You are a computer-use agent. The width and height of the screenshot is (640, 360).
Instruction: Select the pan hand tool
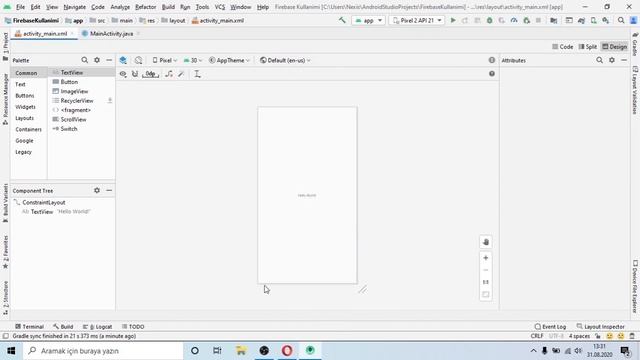tap(486, 242)
